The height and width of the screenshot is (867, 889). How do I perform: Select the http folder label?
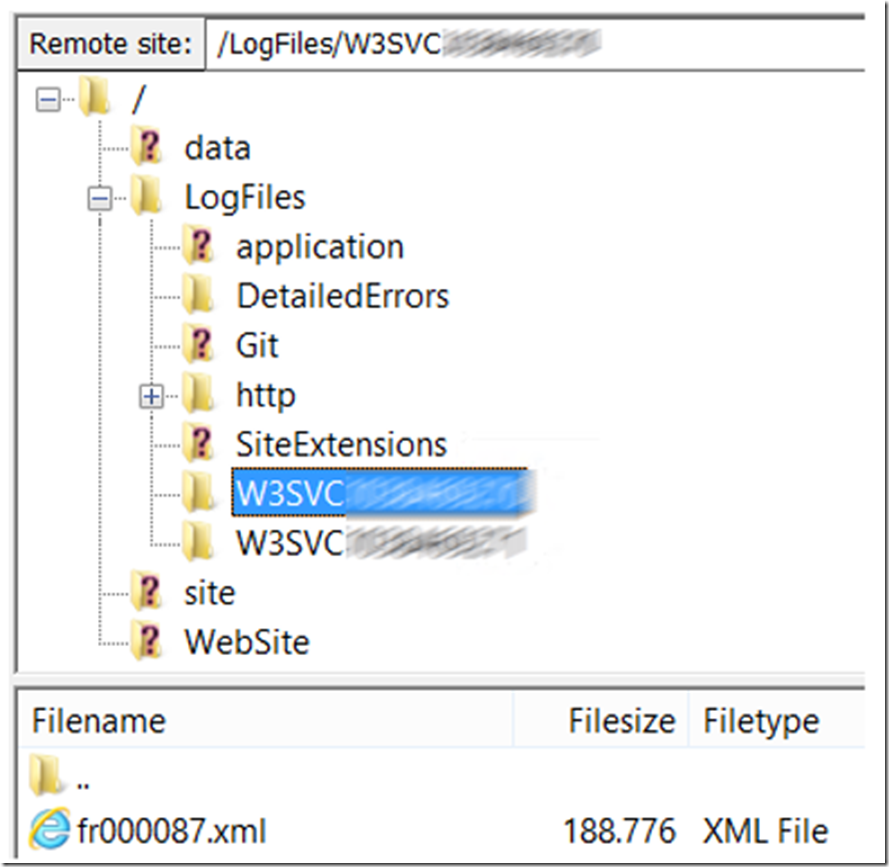(265, 395)
